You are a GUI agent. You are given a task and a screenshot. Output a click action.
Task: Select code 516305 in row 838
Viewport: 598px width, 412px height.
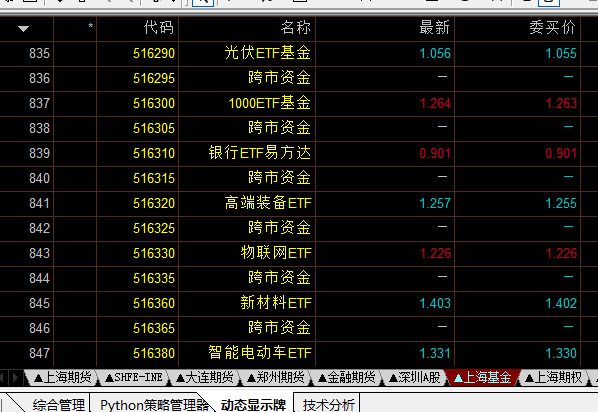tap(154, 128)
